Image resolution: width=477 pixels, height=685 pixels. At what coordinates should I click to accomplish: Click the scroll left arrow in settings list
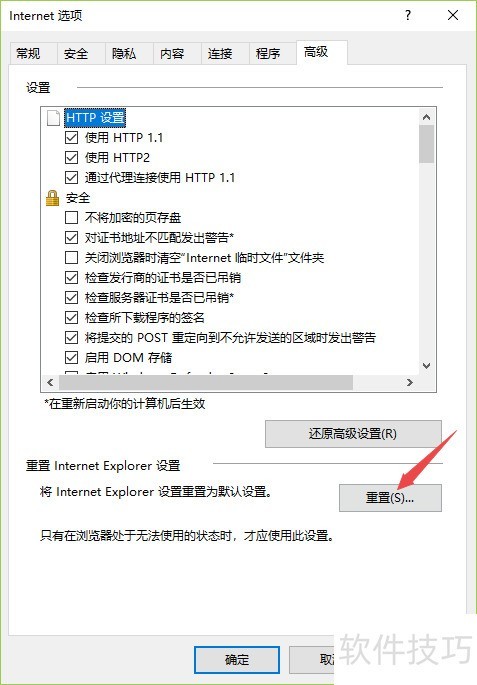click(50, 383)
